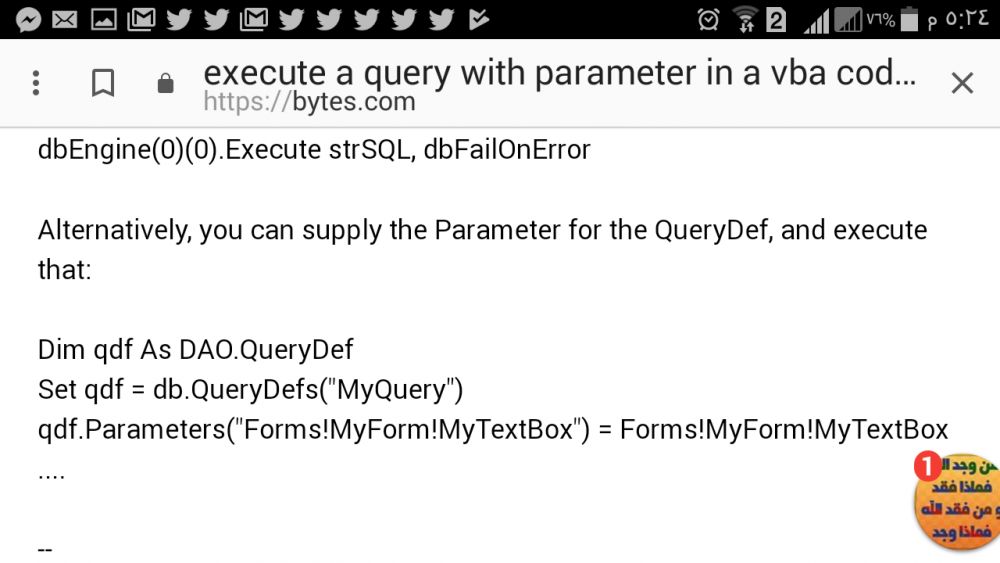1000x563 pixels.
Task: Tap the page title in address bar
Action: click(559, 73)
